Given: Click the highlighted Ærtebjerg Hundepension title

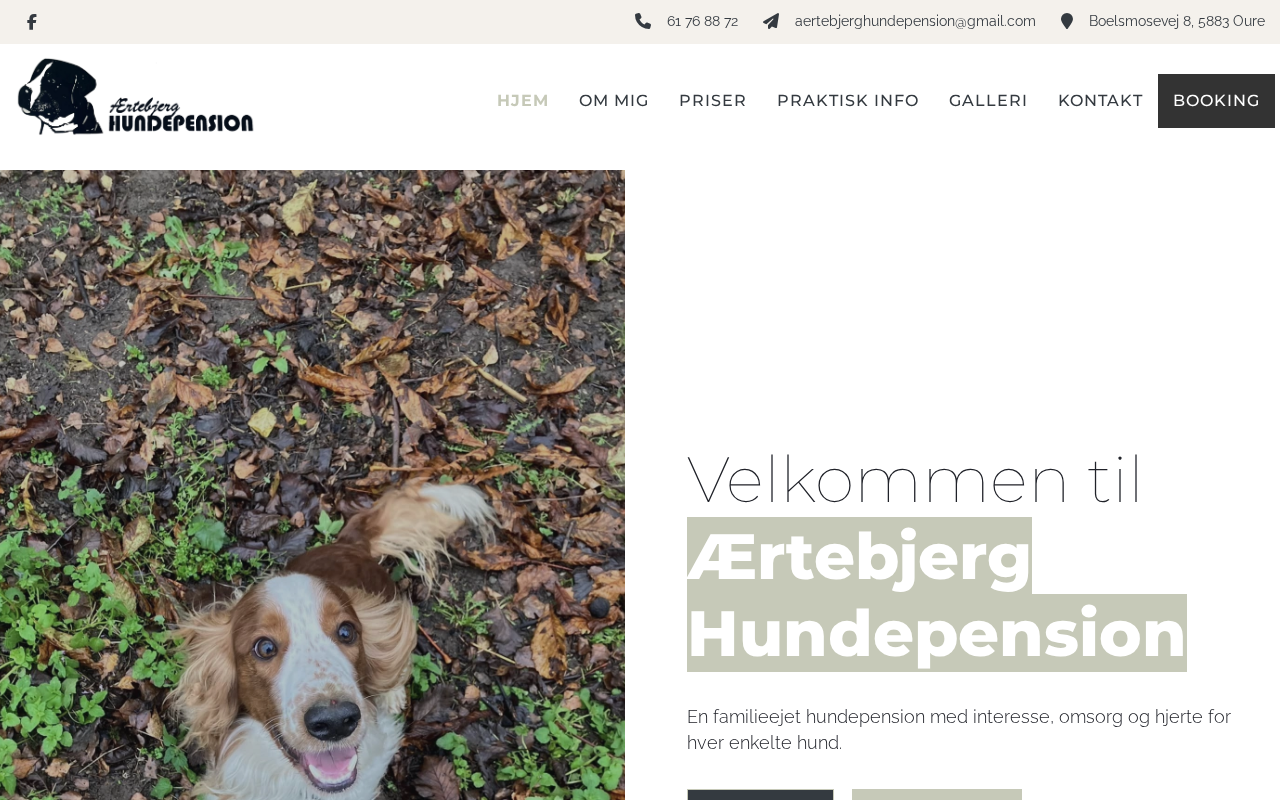Looking at the screenshot, I should 937,595.
